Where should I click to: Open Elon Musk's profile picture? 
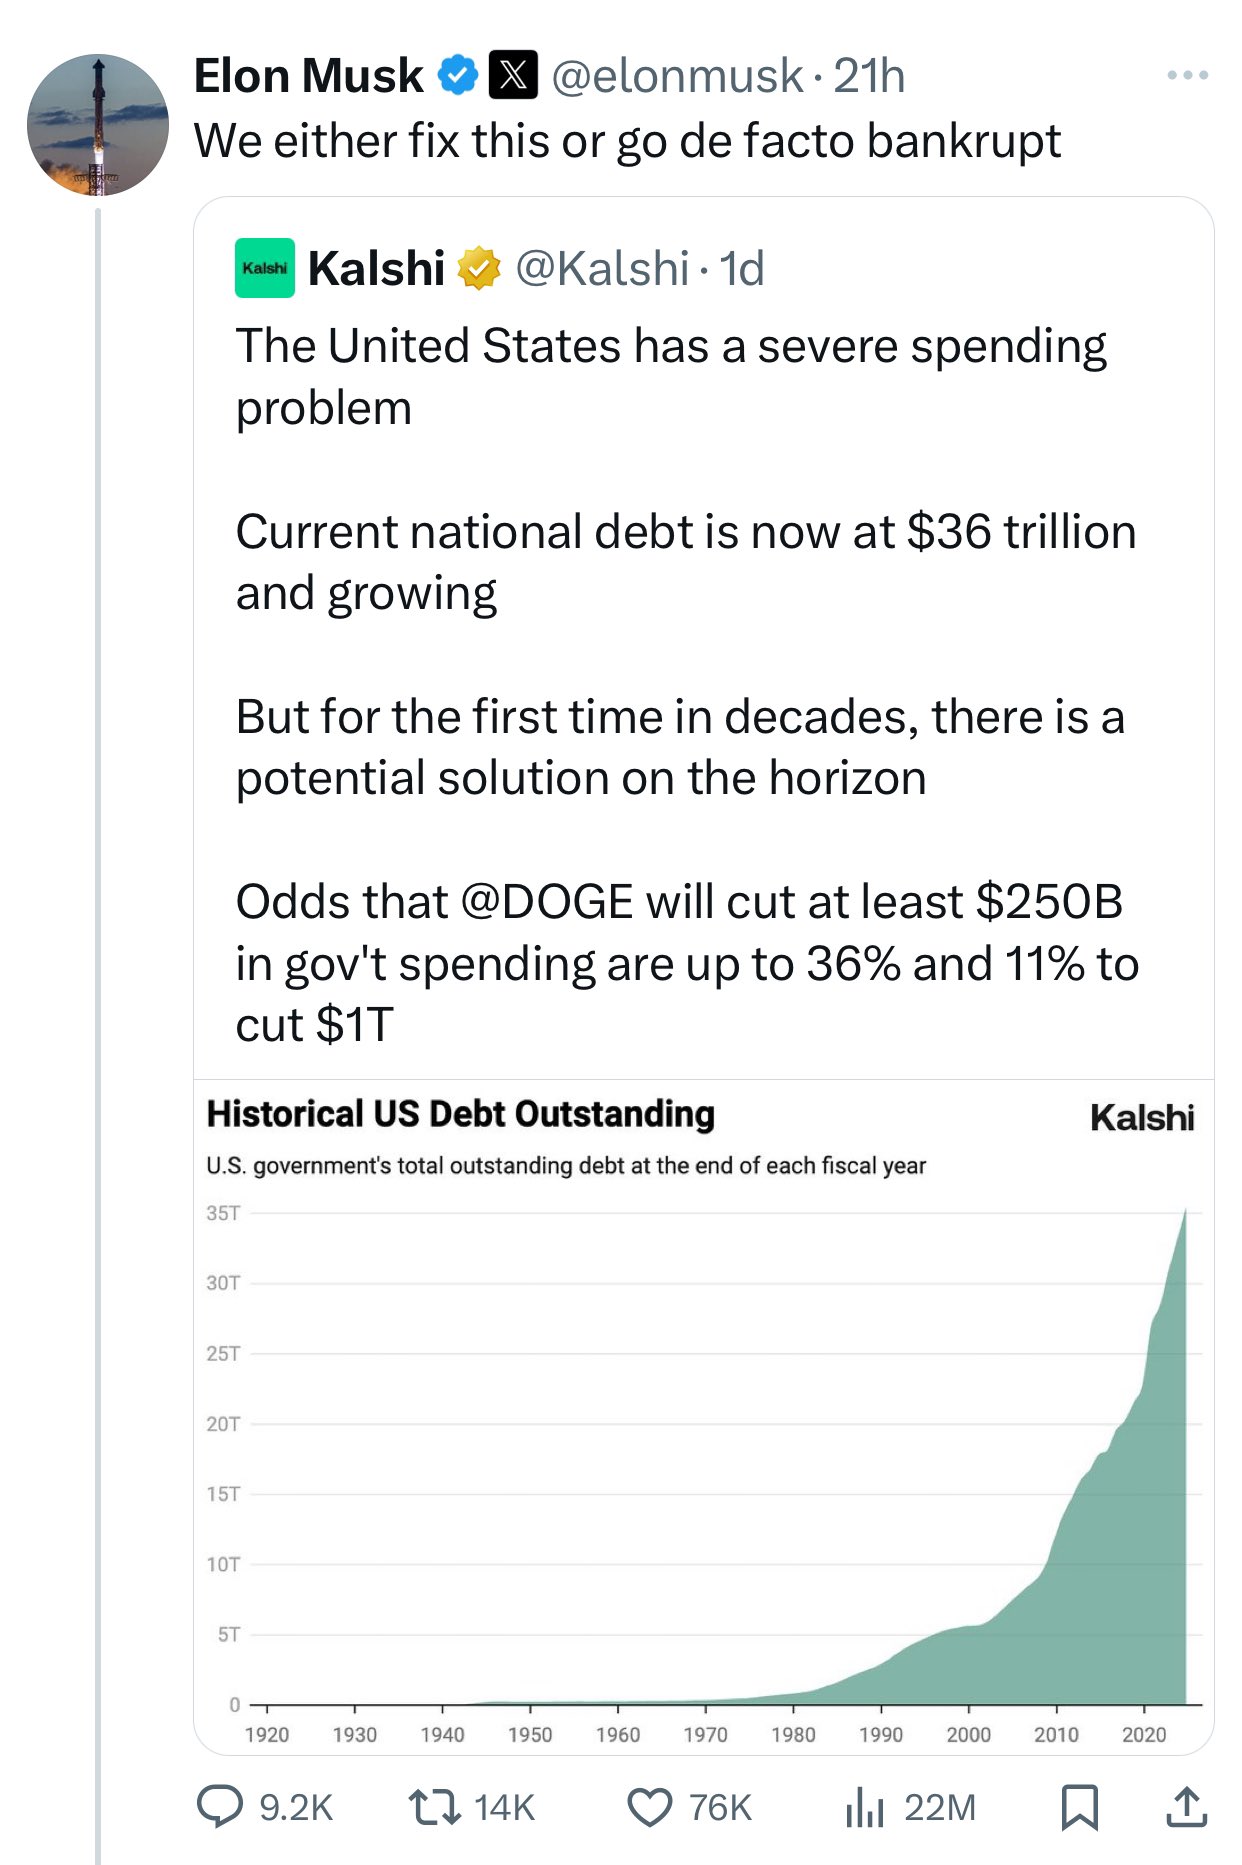pyautogui.click(x=97, y=125)
